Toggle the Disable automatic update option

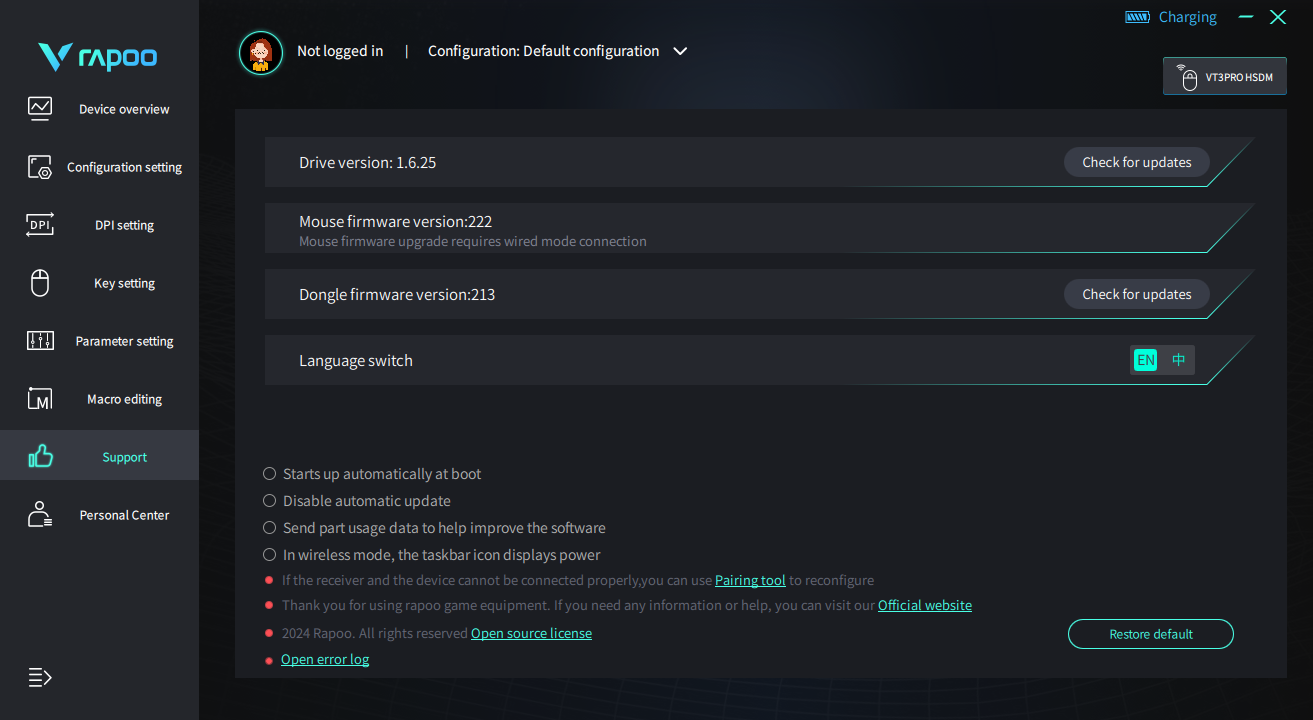(269, 501)
